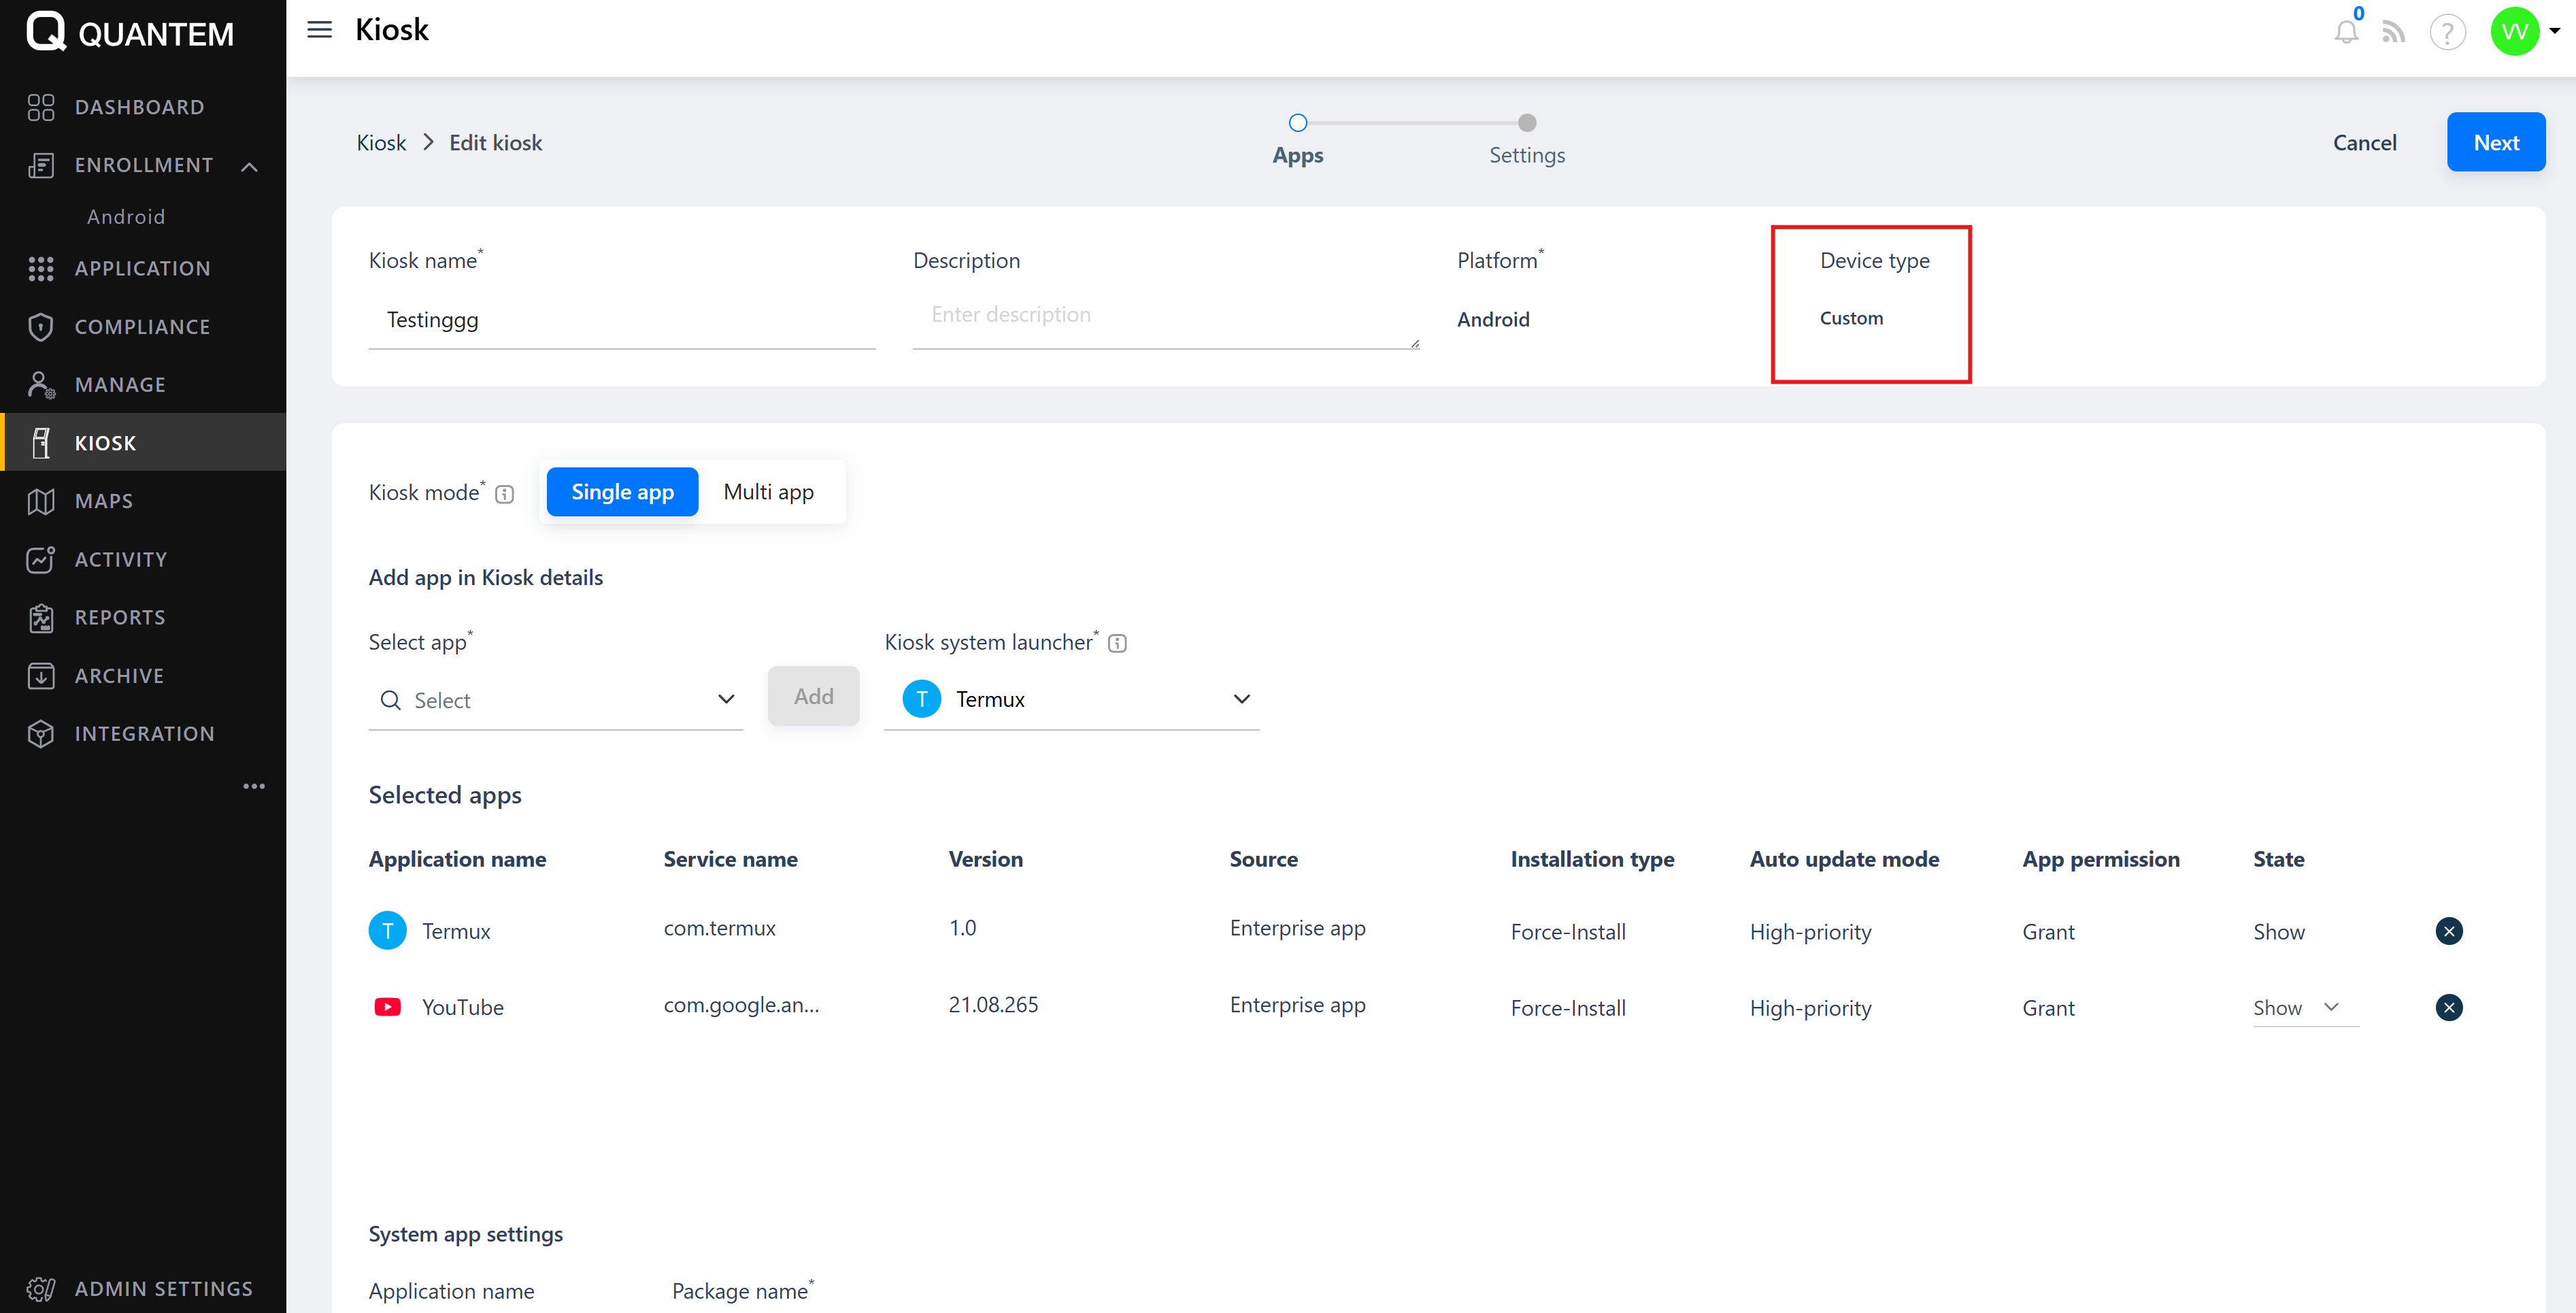The height and width of the screenshot is (1313, 2576).
Task: Open the Select app dropdown
Action: (x=555, y=700)
